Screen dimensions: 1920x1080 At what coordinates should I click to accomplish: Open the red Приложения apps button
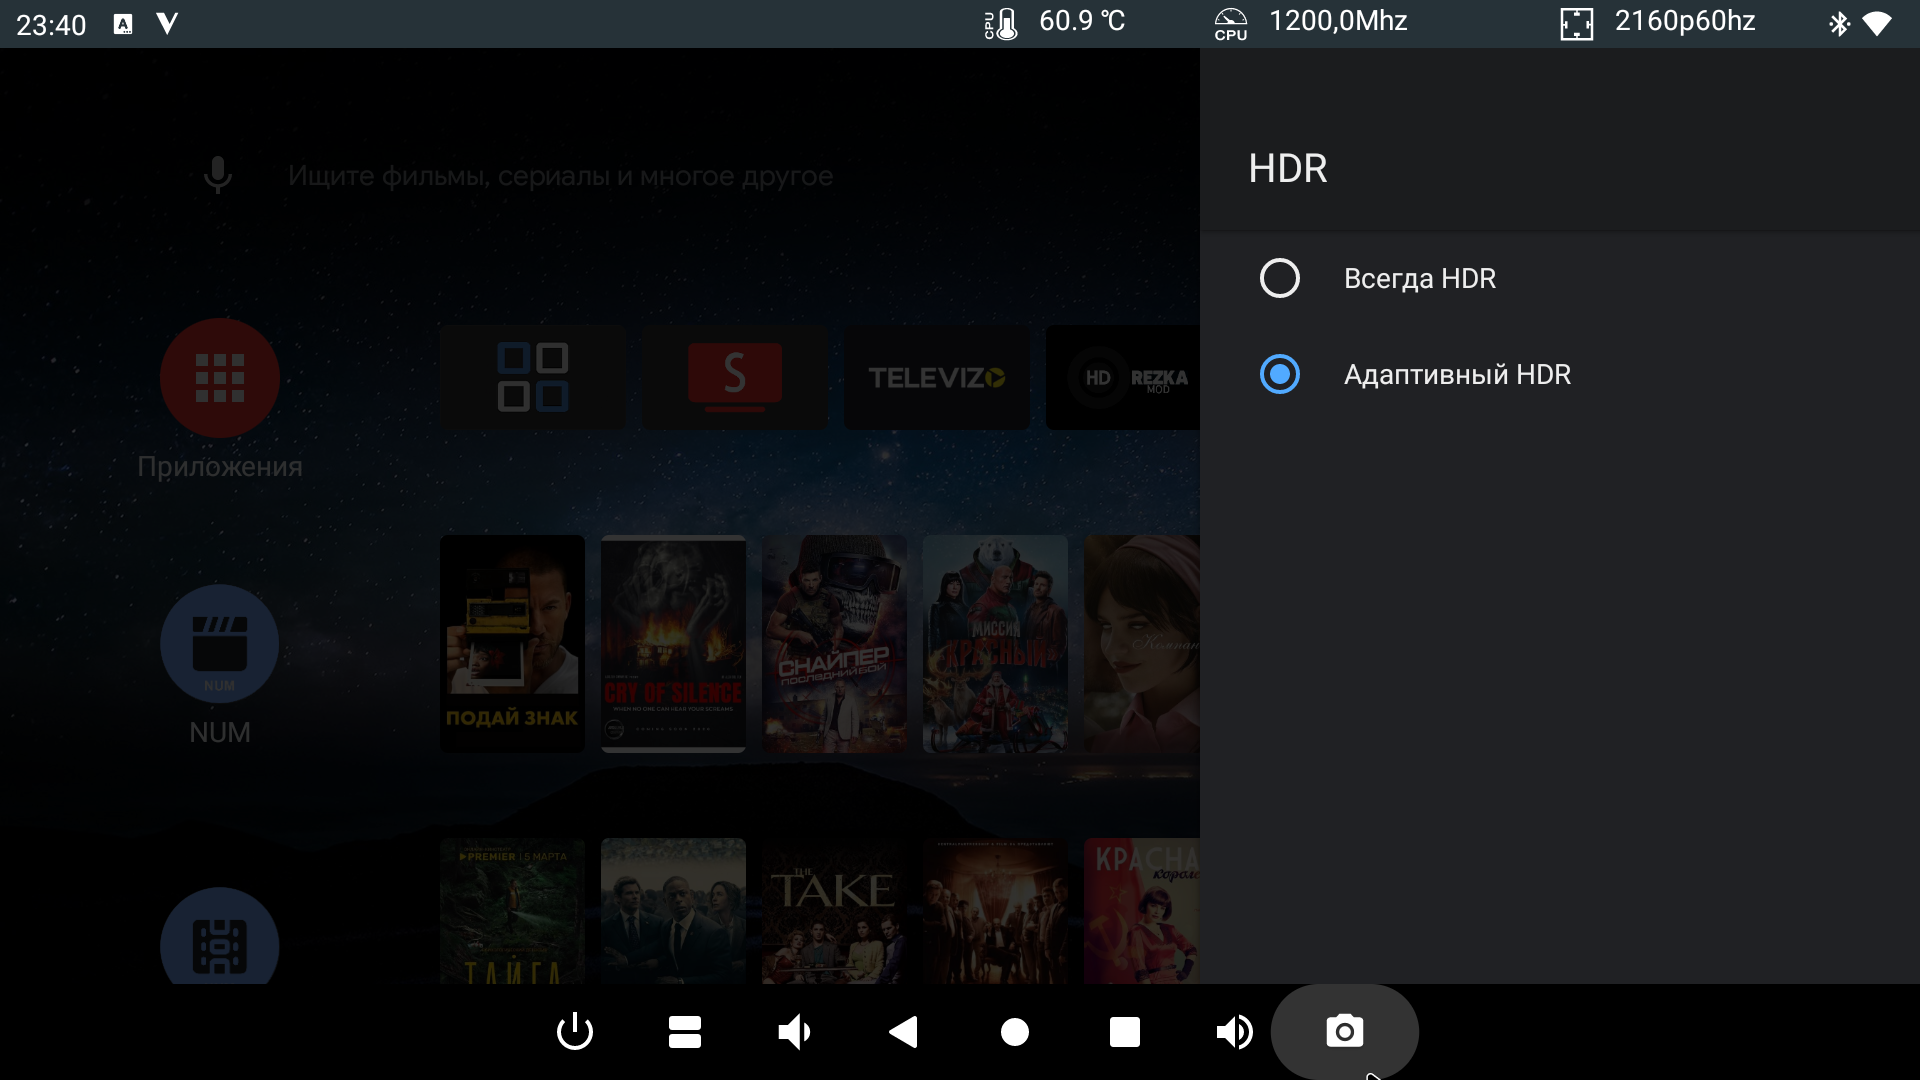pos(220,378)
